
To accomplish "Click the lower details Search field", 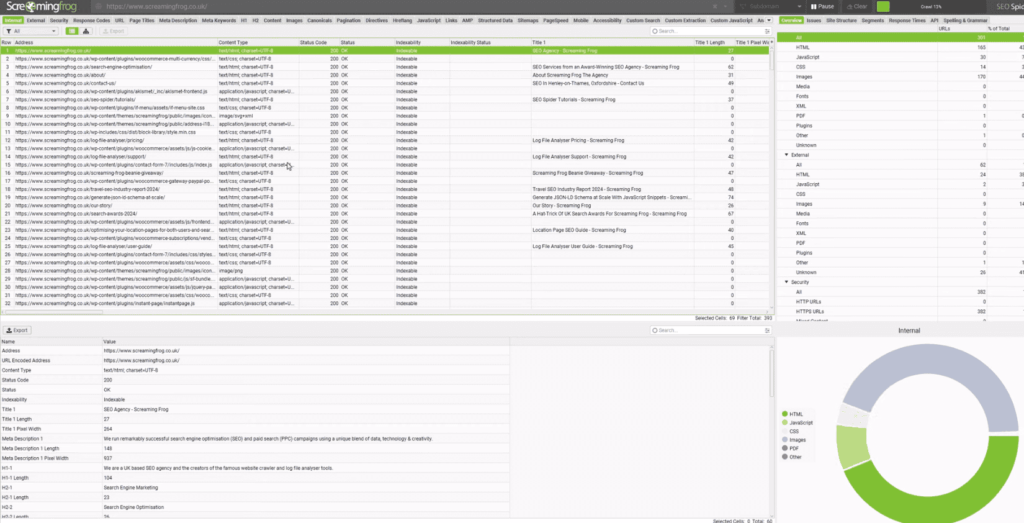I will coord(709,330).
